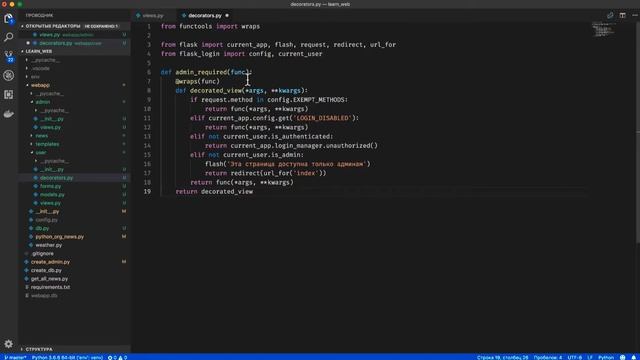Image resolution: width=640 pixels, height=360 pixels.
Task: Open db.py in the file tree
Action: pyautogui.click(x=42, y=228)
